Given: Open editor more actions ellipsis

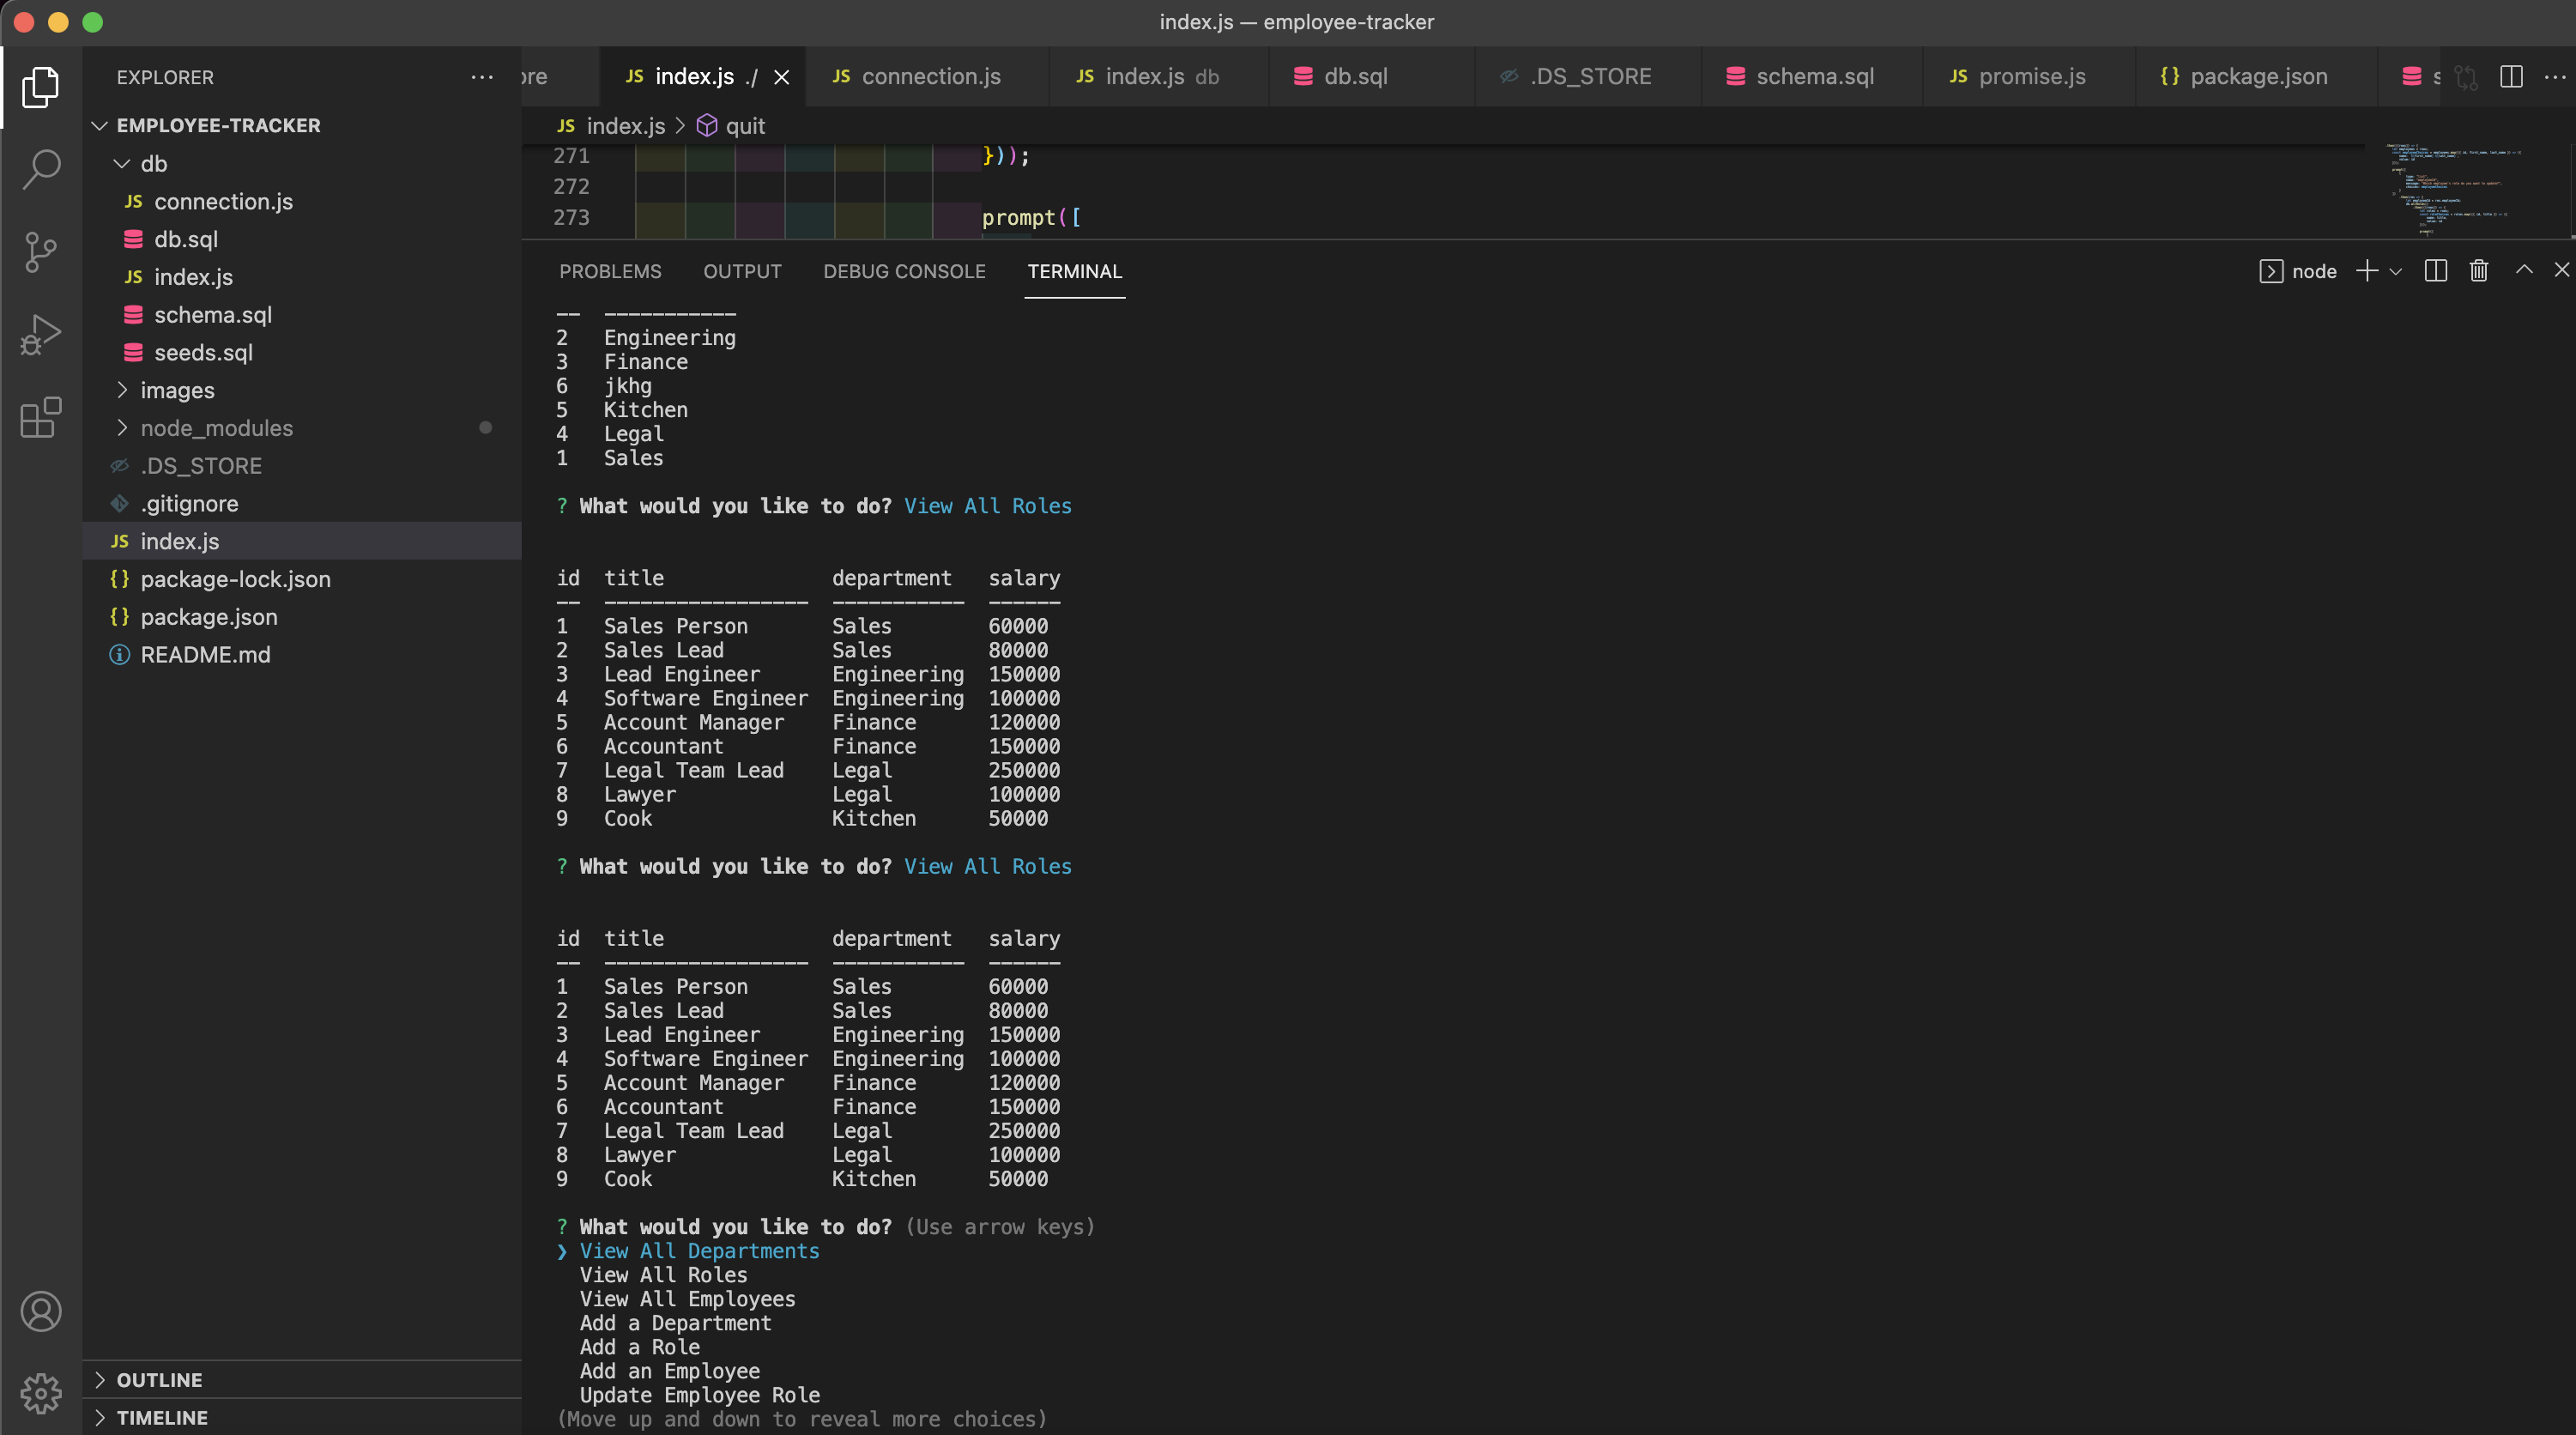Looking at the screenshot, I should tap(2554, 77).
